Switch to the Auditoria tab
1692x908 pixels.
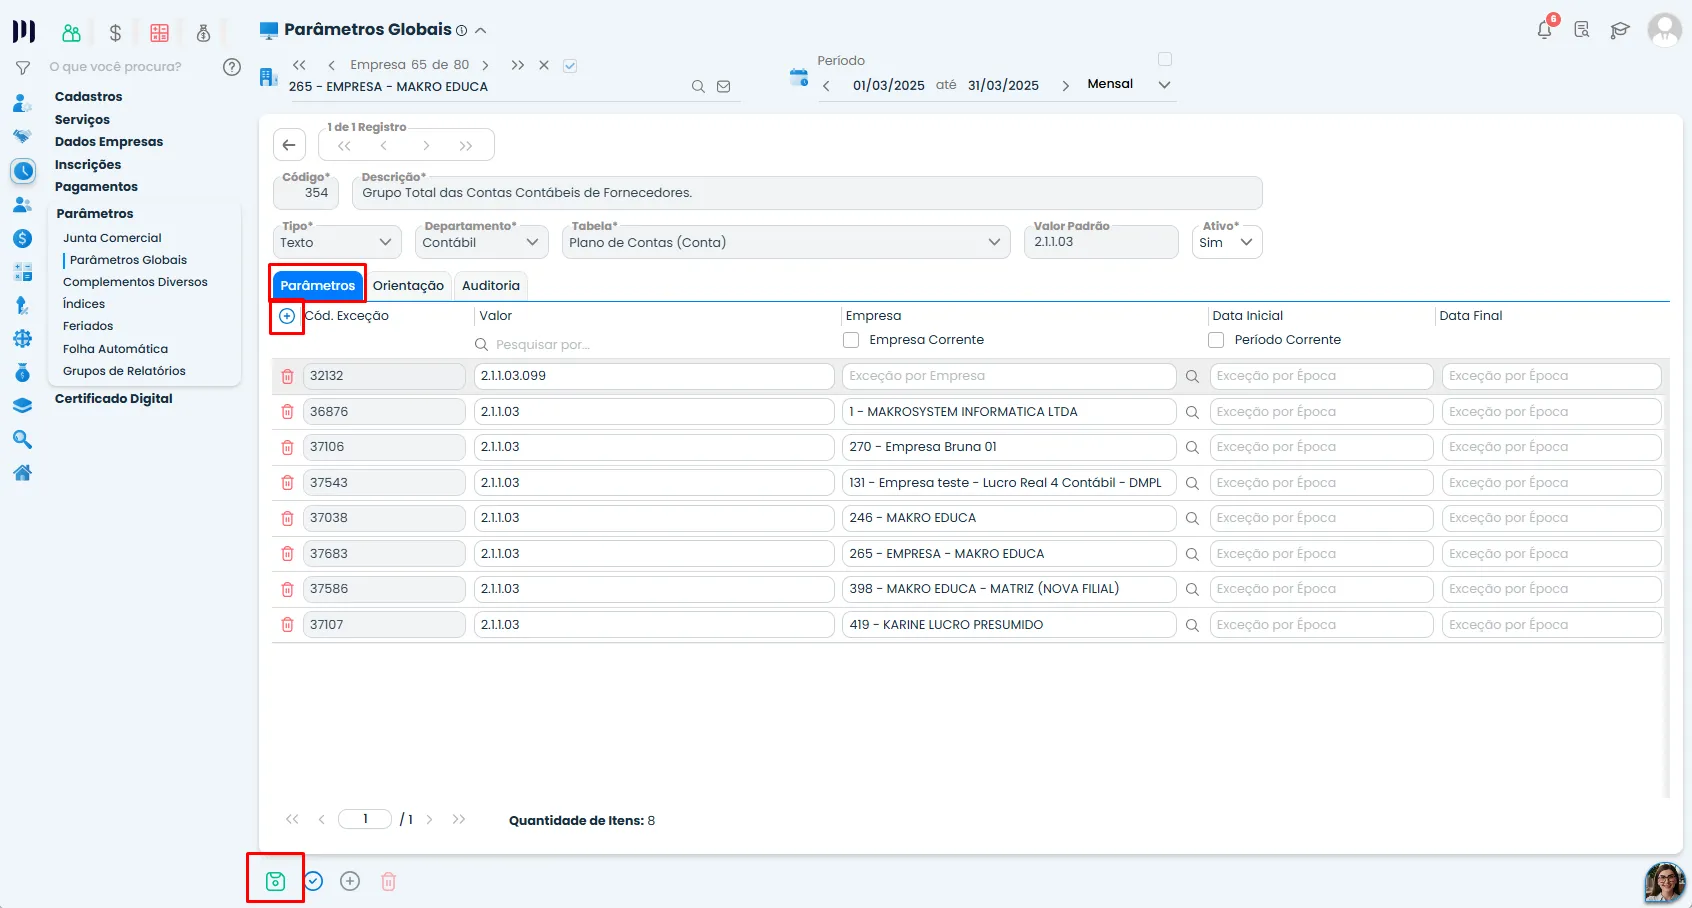pyautogui.click(x=491, y=286)
